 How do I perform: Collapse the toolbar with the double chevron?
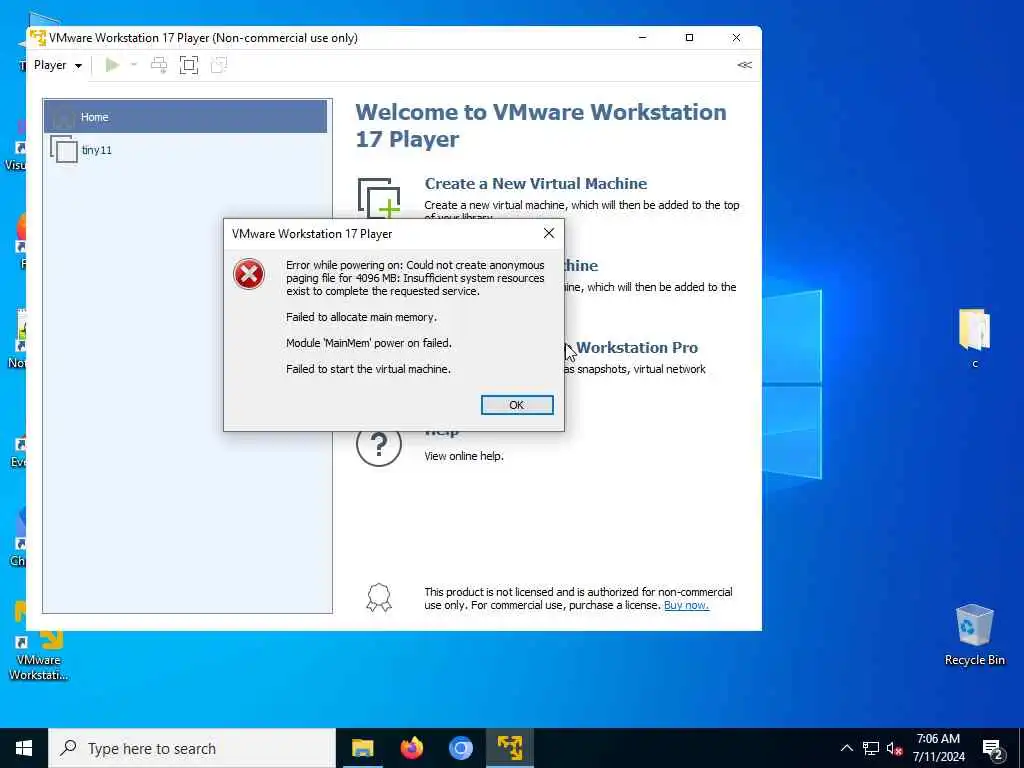point(744,65)
